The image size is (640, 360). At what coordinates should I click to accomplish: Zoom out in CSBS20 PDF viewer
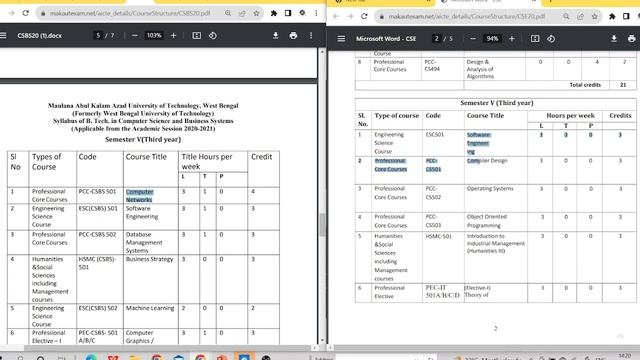pos(135,36)
